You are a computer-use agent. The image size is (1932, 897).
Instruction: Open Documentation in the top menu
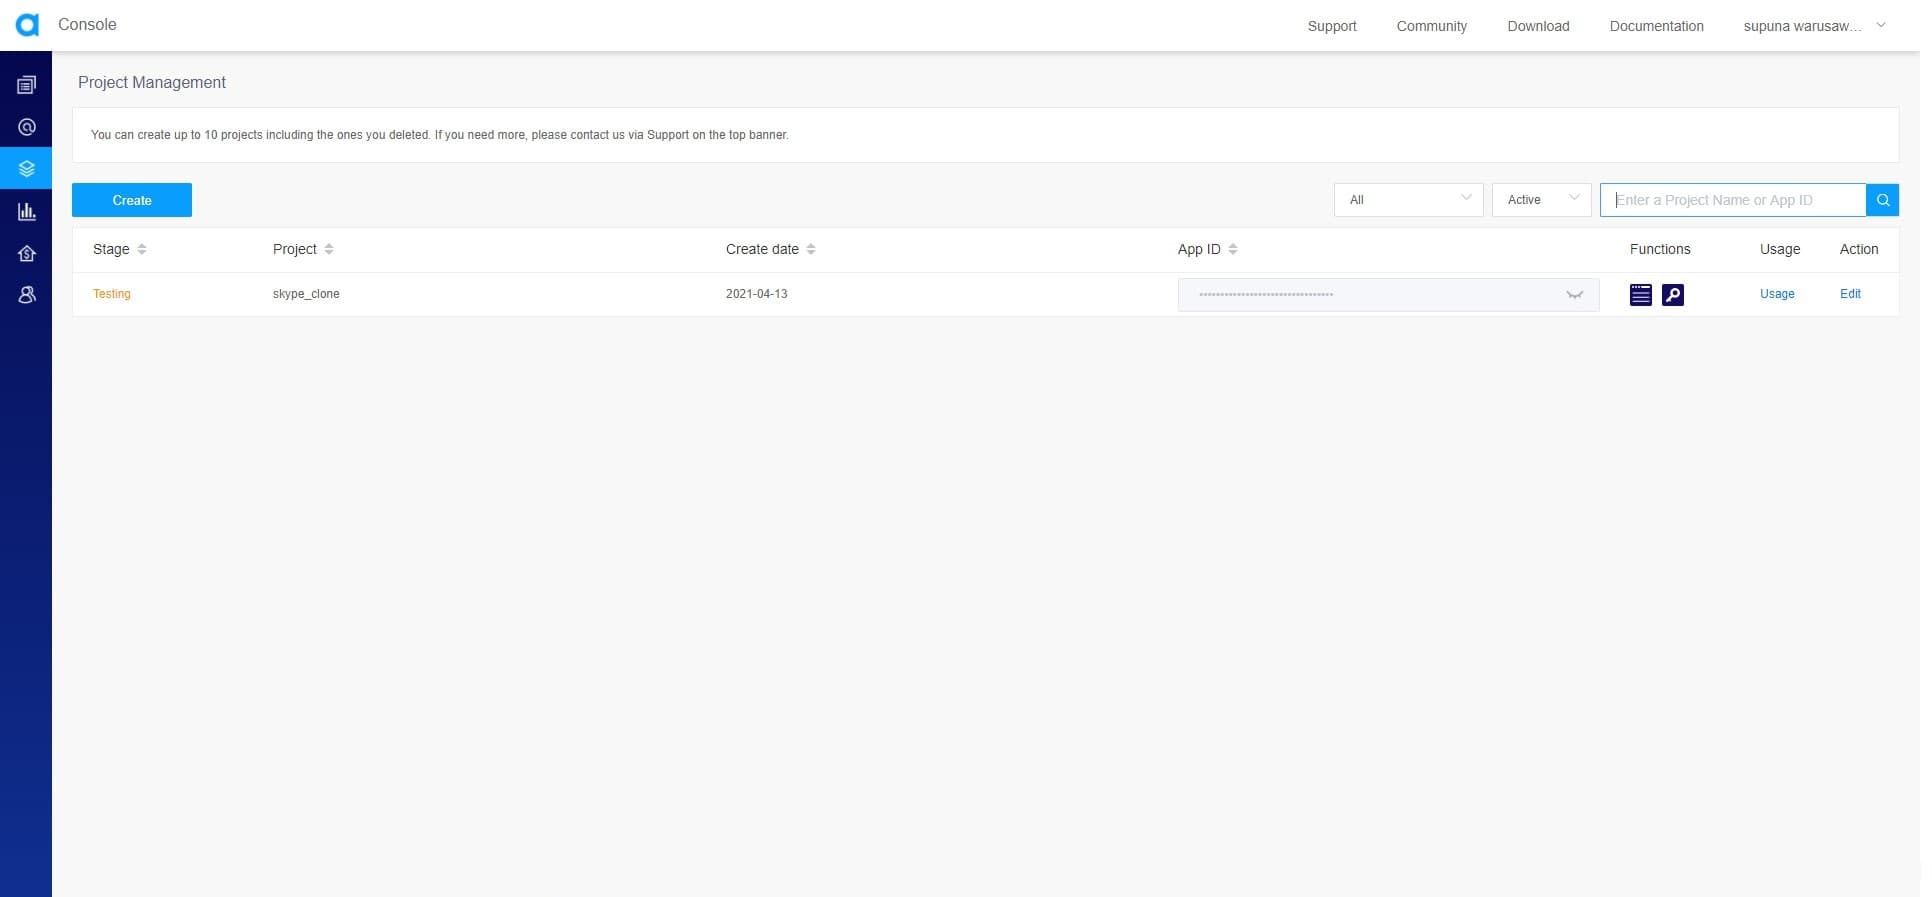1656,26
